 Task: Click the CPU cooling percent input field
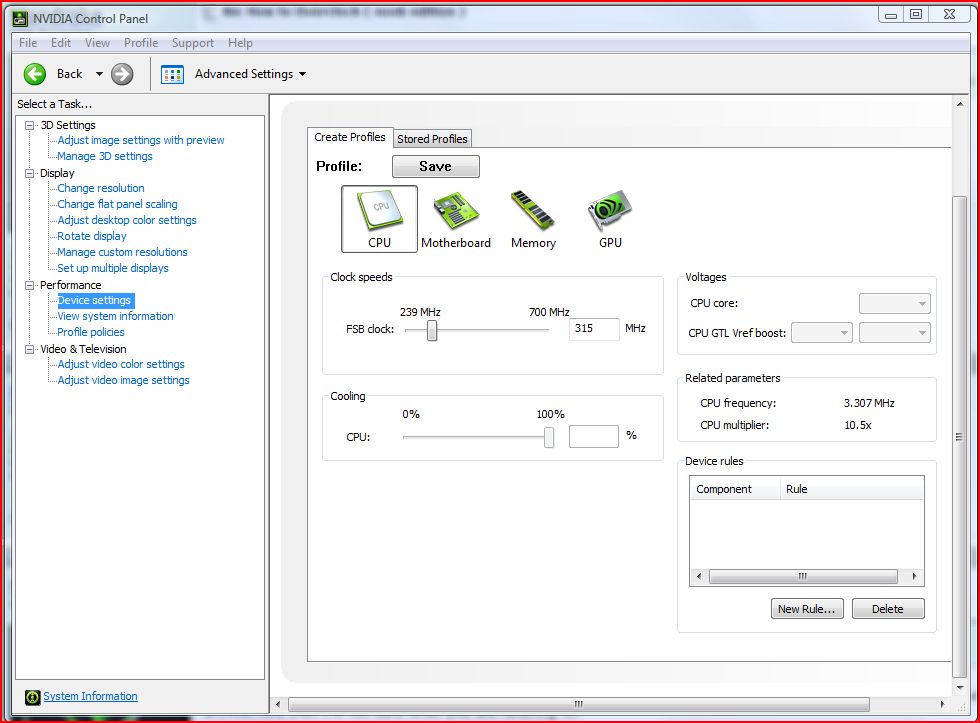[594, 436]
